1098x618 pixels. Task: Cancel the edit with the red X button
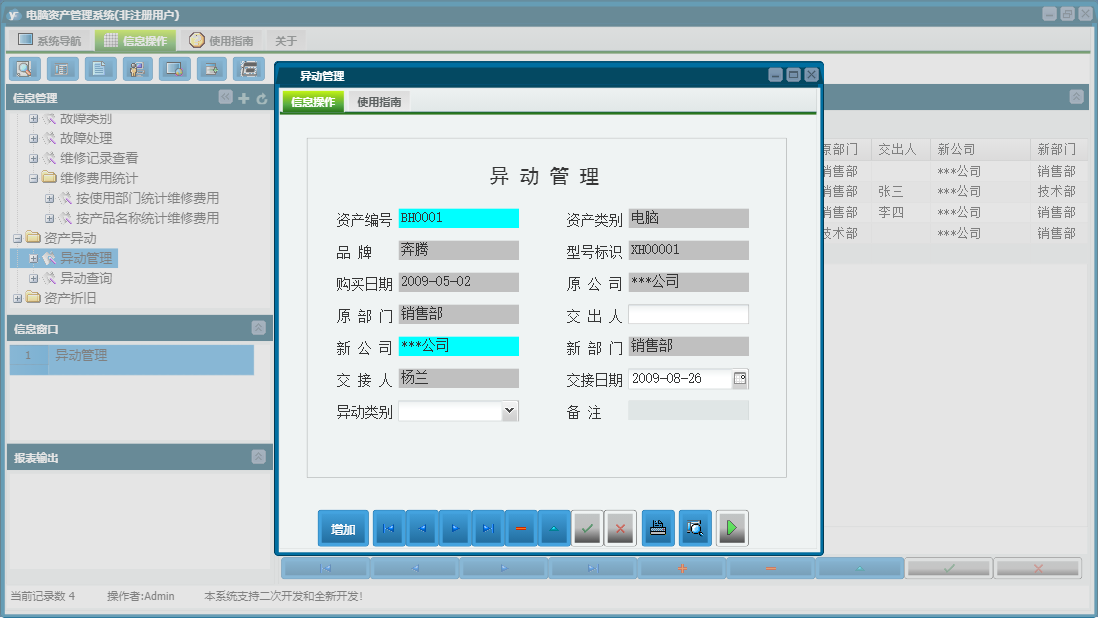pos(620,527)
